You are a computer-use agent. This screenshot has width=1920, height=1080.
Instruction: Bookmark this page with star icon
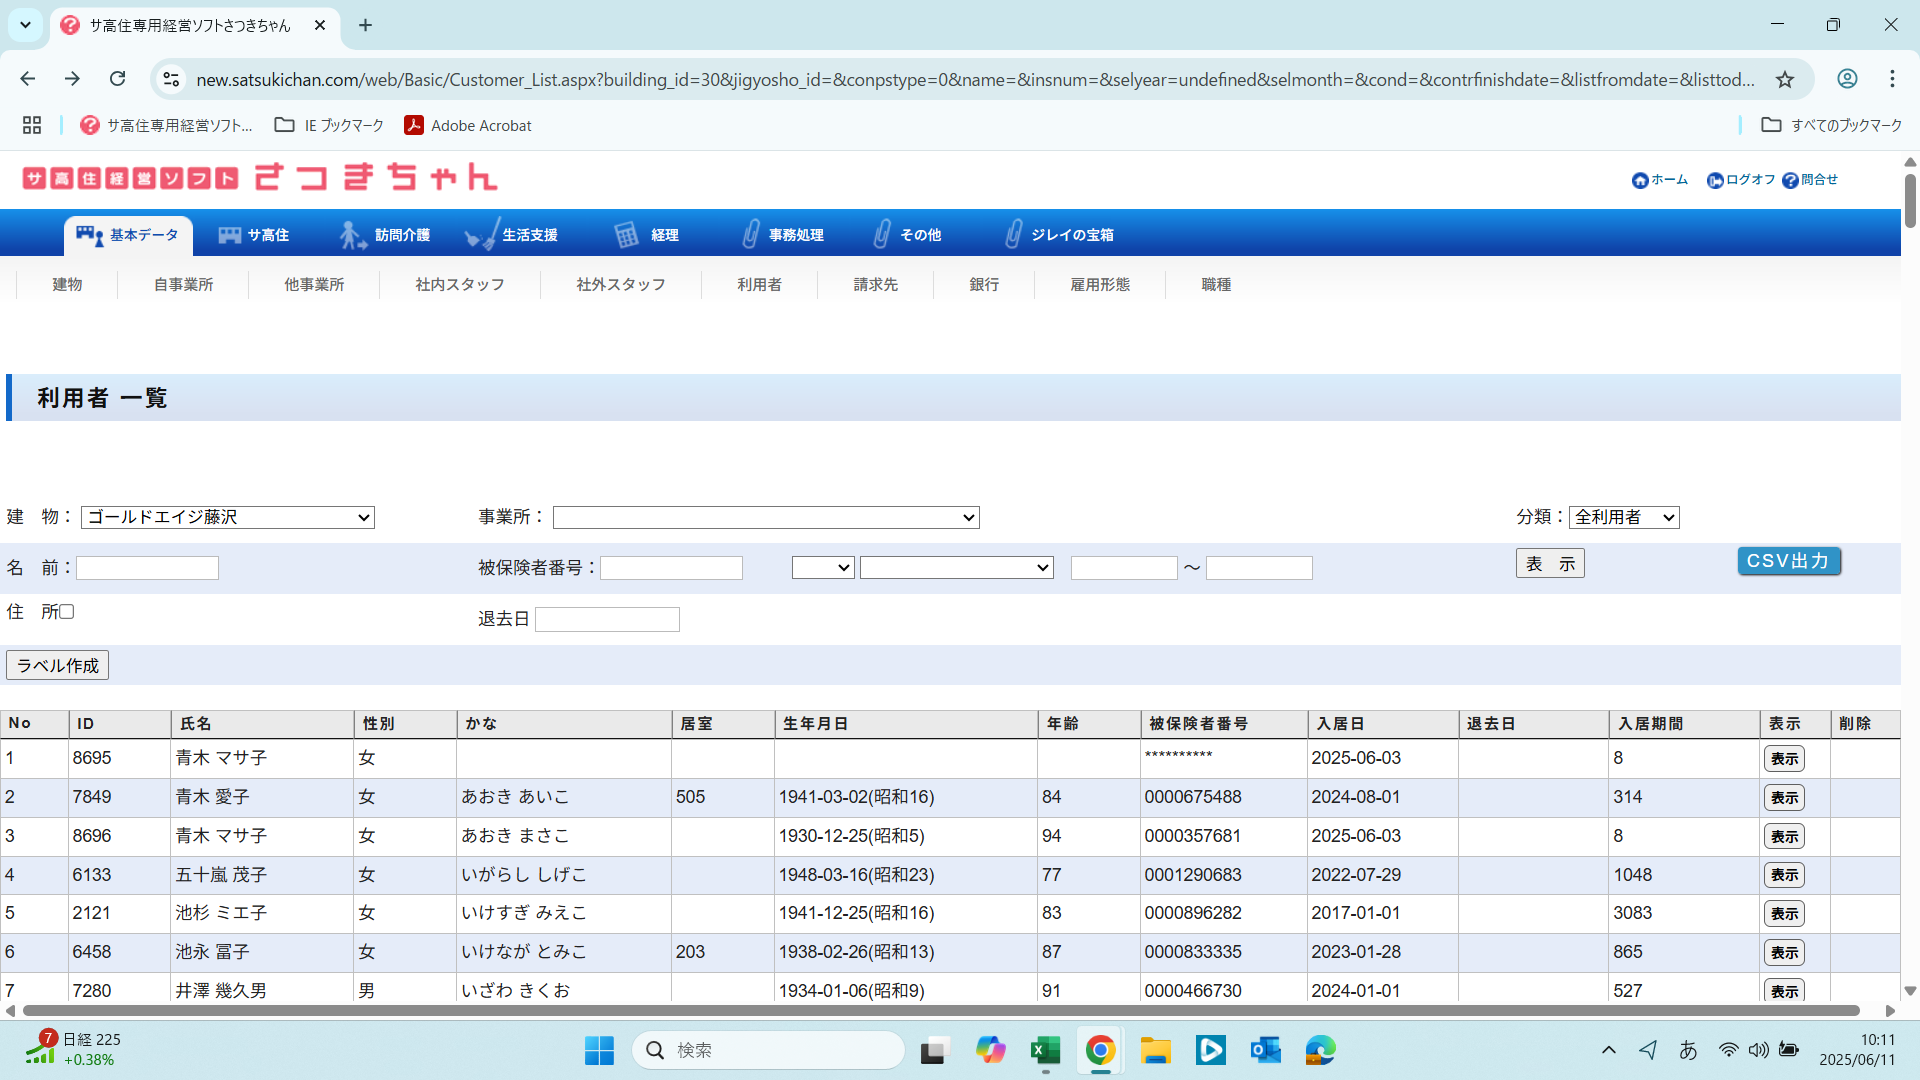coord(1785,79)
